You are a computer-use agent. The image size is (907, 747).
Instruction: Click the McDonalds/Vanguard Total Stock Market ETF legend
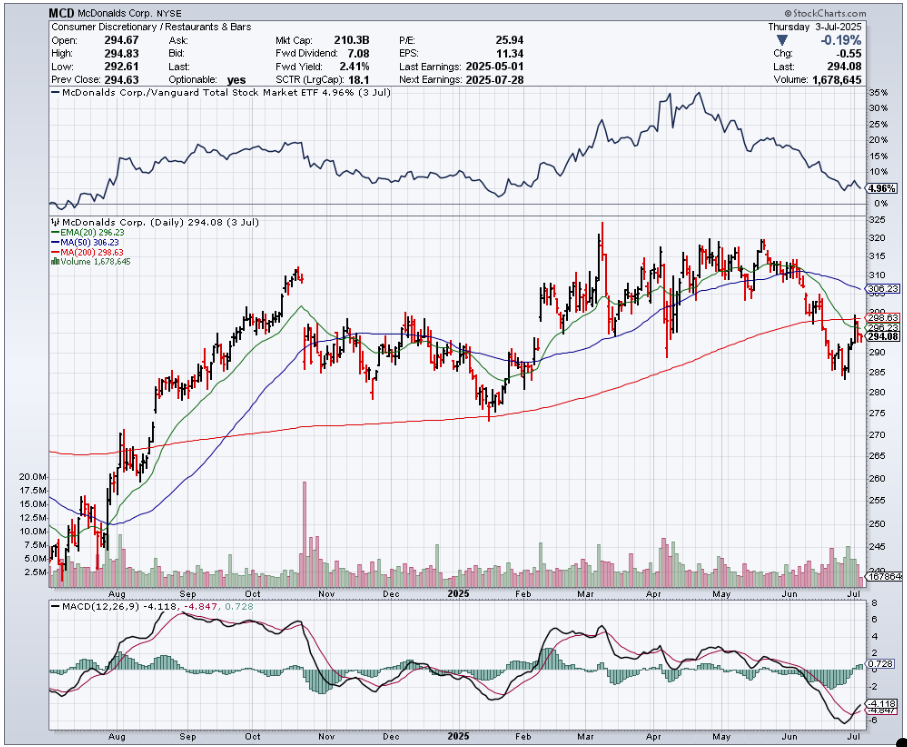[221, 93]
